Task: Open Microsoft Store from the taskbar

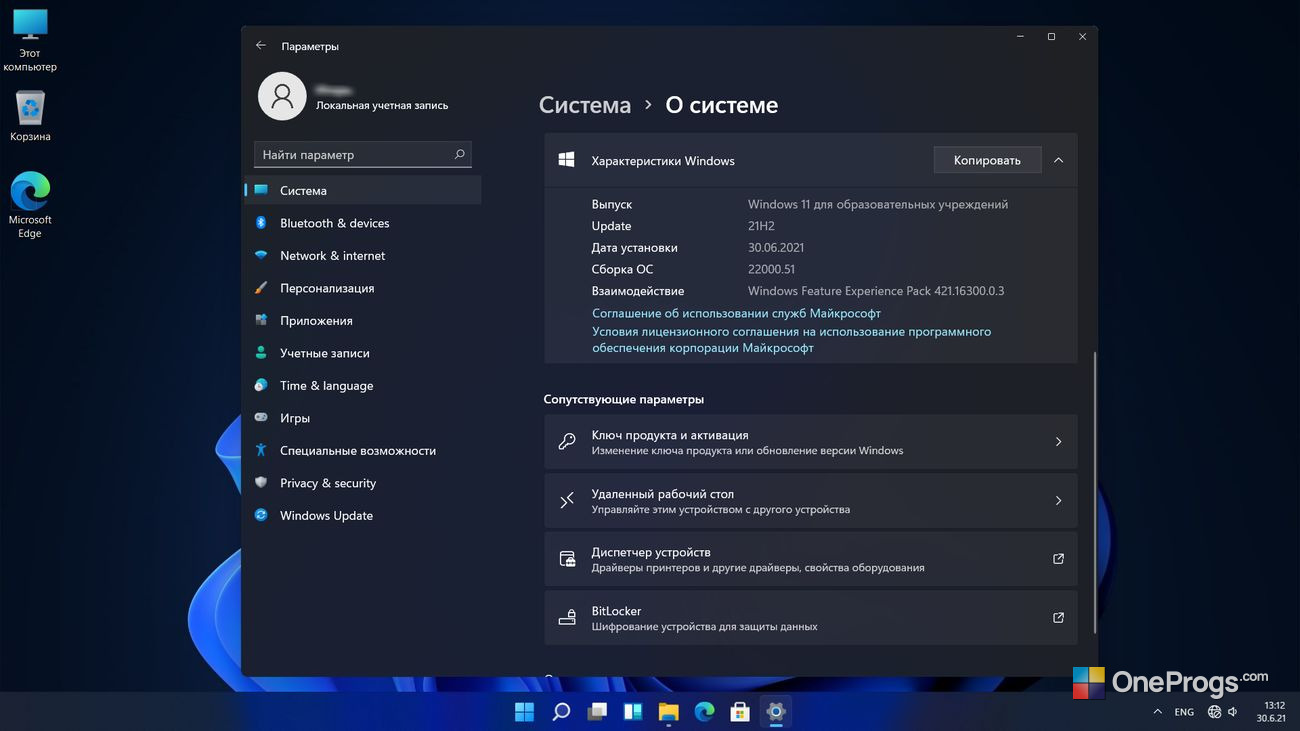Action: click(x=740, y=712)
